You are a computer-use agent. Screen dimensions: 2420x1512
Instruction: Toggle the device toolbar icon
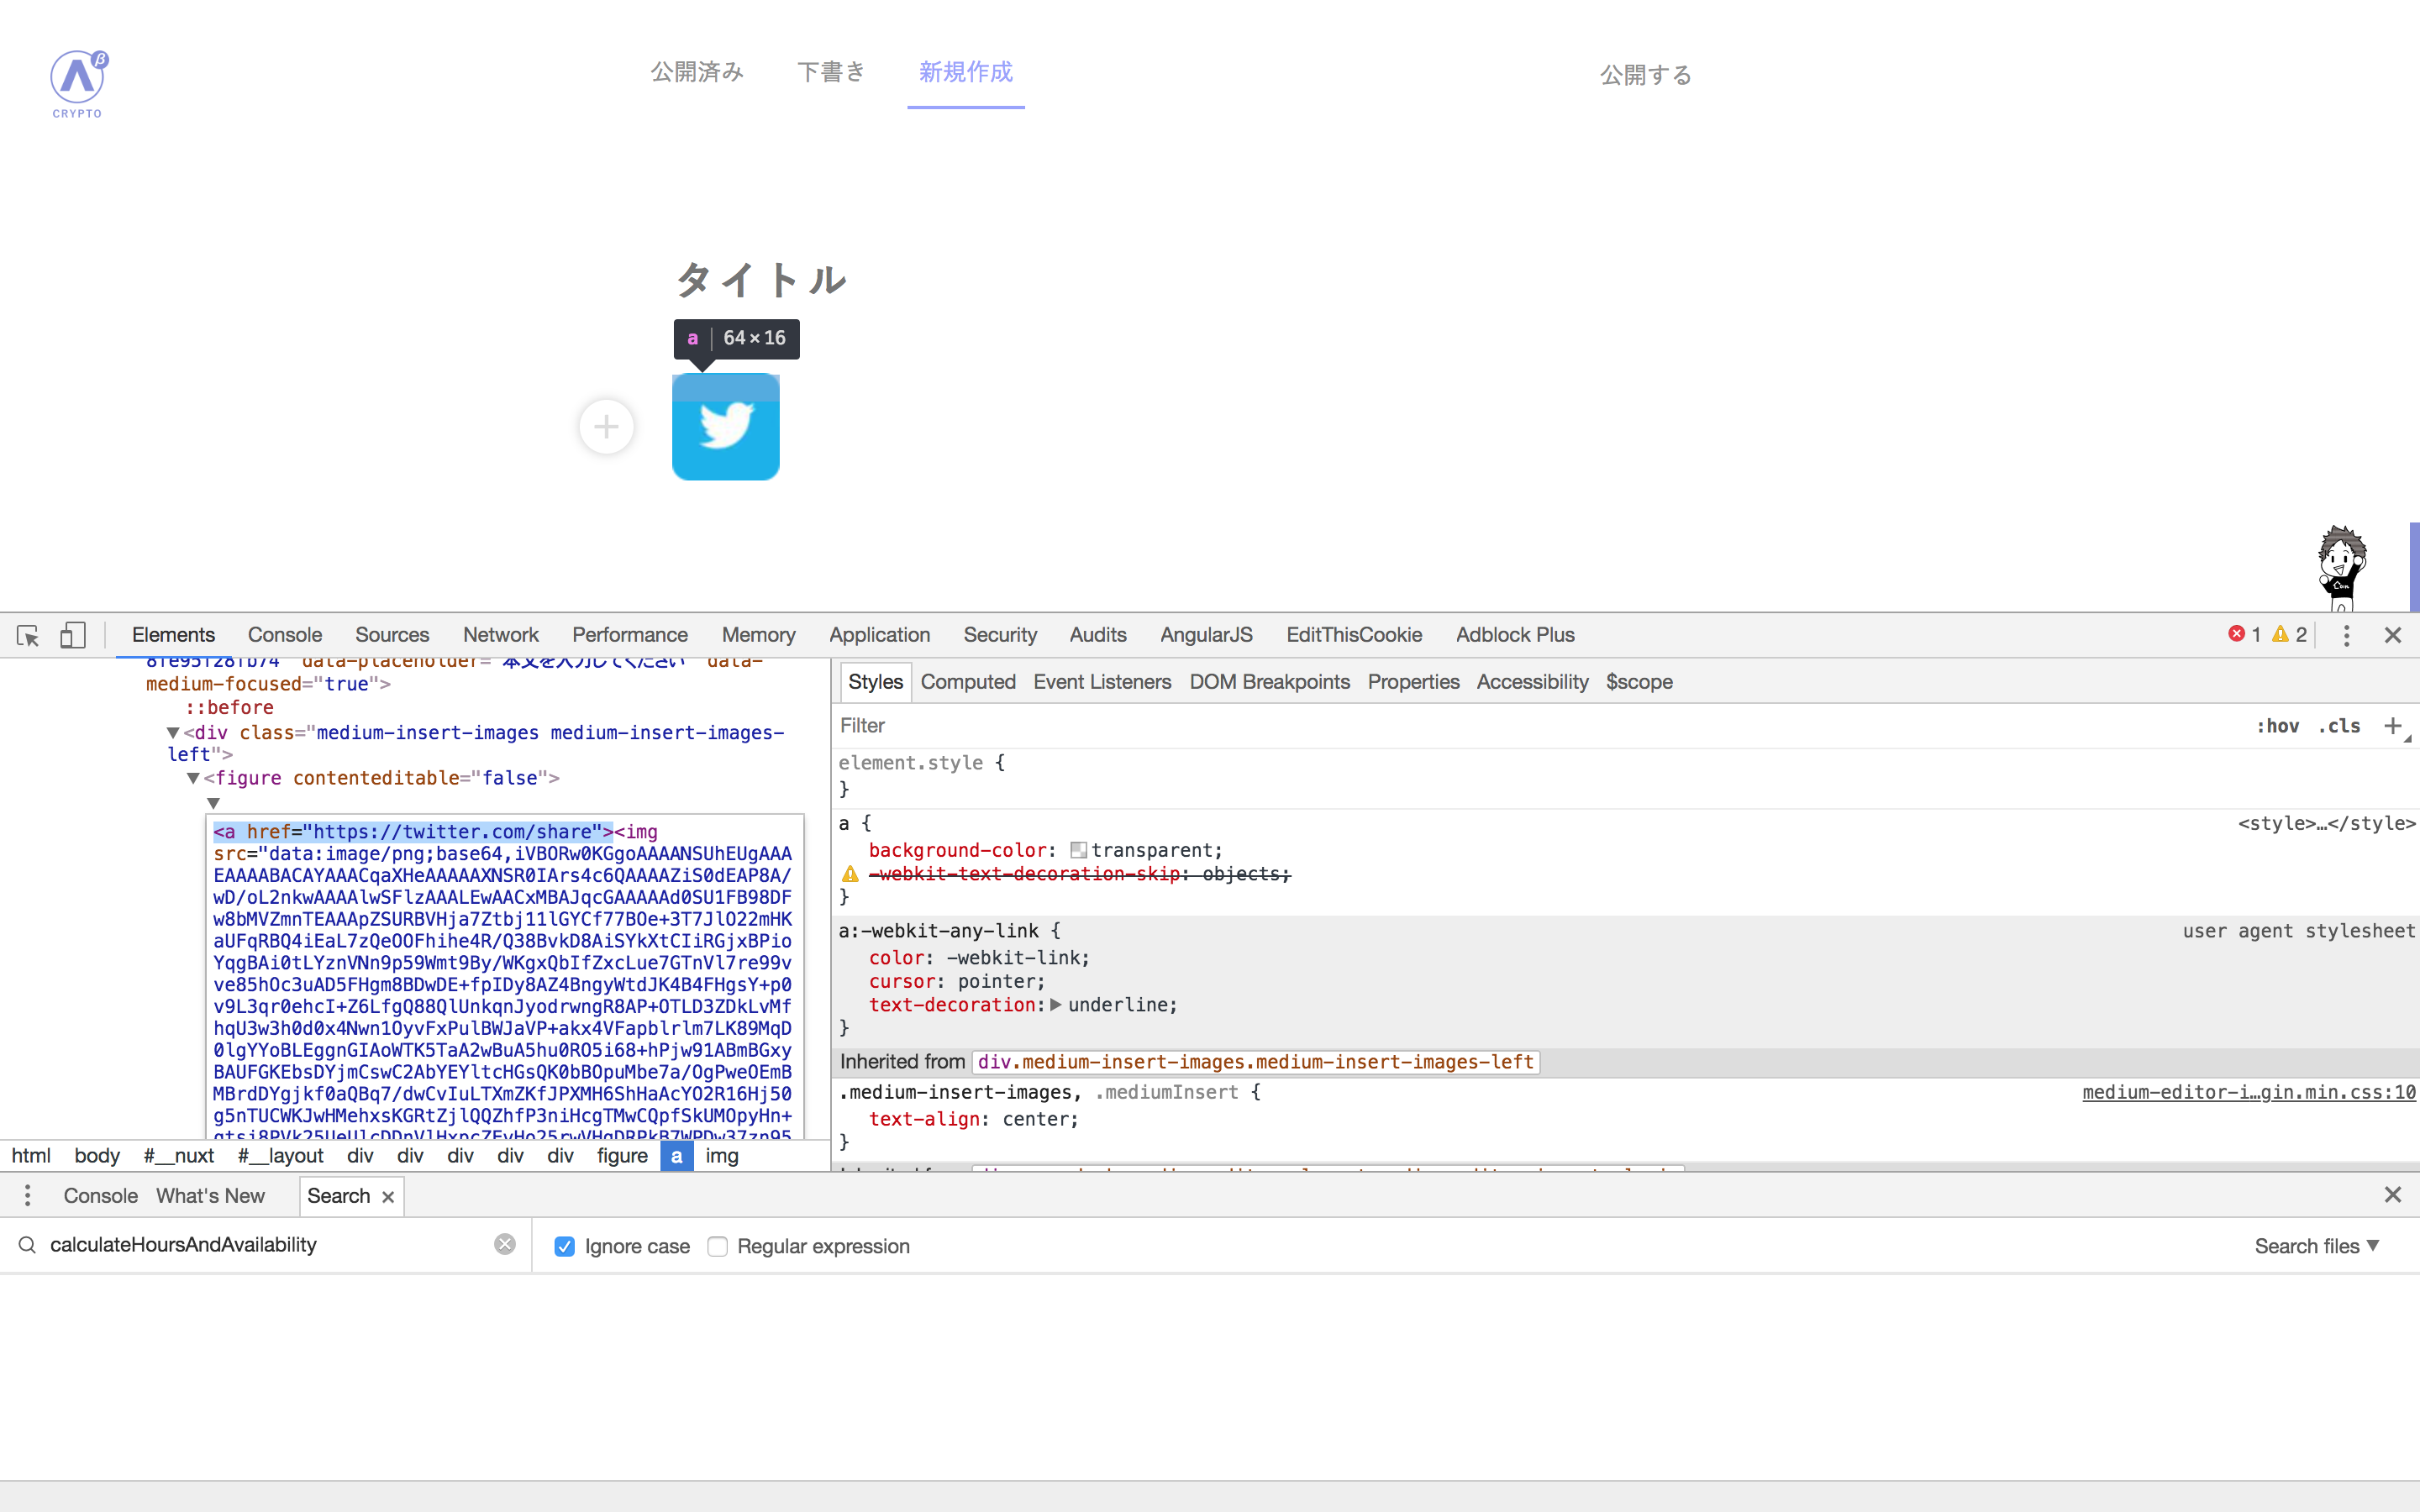[72, 635]
